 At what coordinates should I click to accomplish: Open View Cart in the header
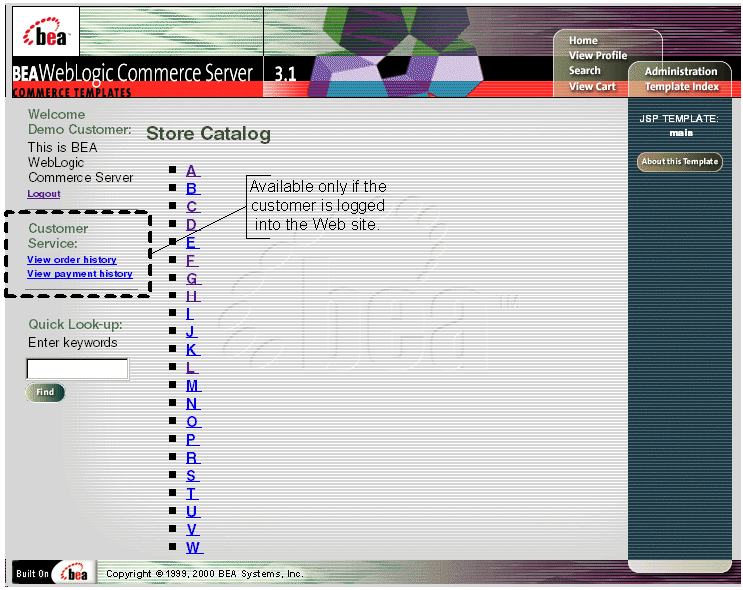(592, 86)
